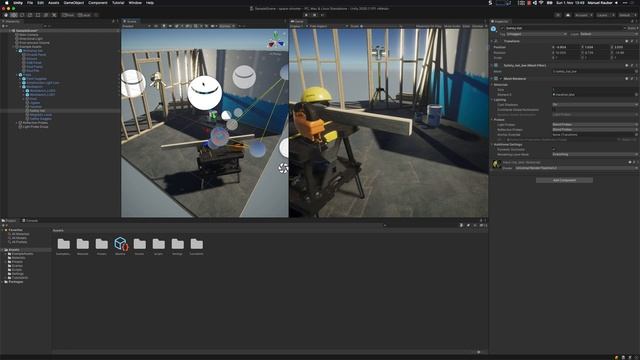Open the Tag dropdown
Viewport: 640px width, 360px height.
[x=537, y=34]
